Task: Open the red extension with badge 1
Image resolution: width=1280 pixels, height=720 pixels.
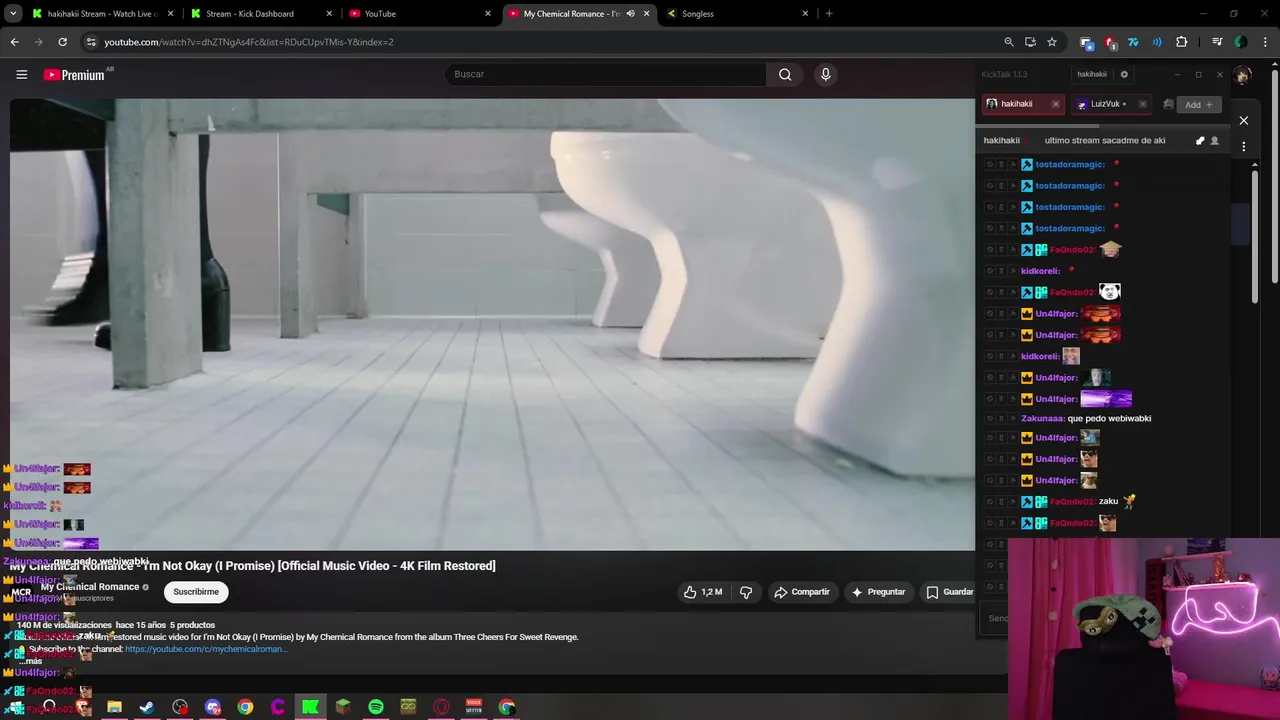Action: pyautogui.click(x=1110, y=42)
